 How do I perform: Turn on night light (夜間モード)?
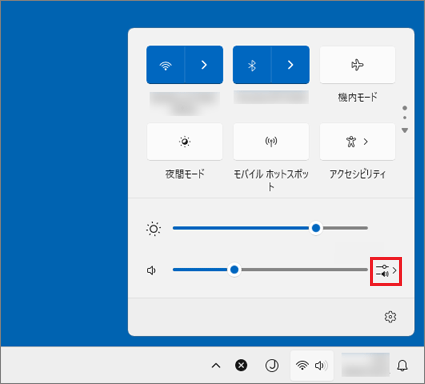point(185,142)
